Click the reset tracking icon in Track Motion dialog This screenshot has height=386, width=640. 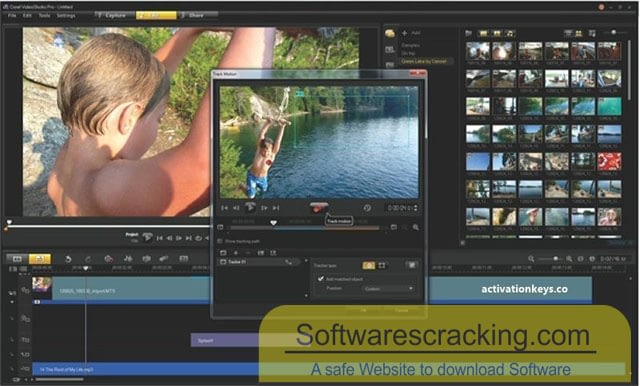(x=367, y=208)
